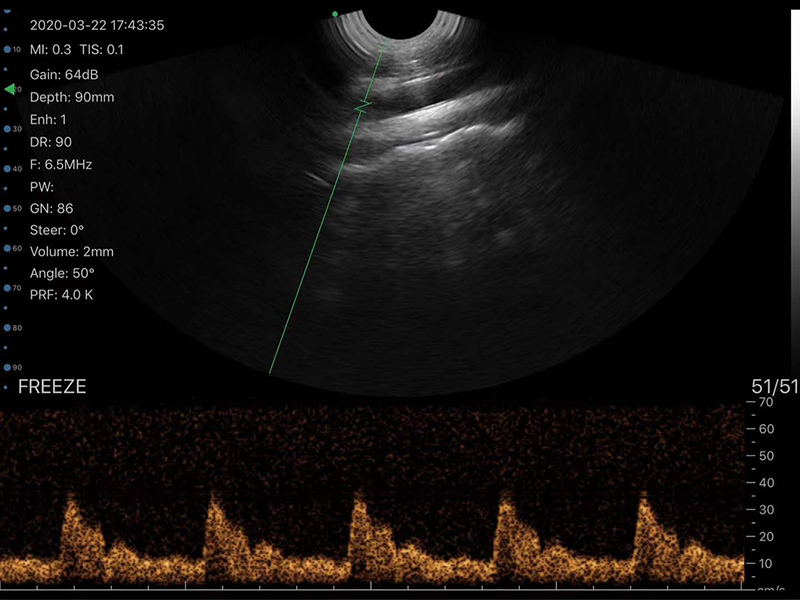Select the F: 6.5MHz frequency setting
800x600 pixels.
pos(61,164)
